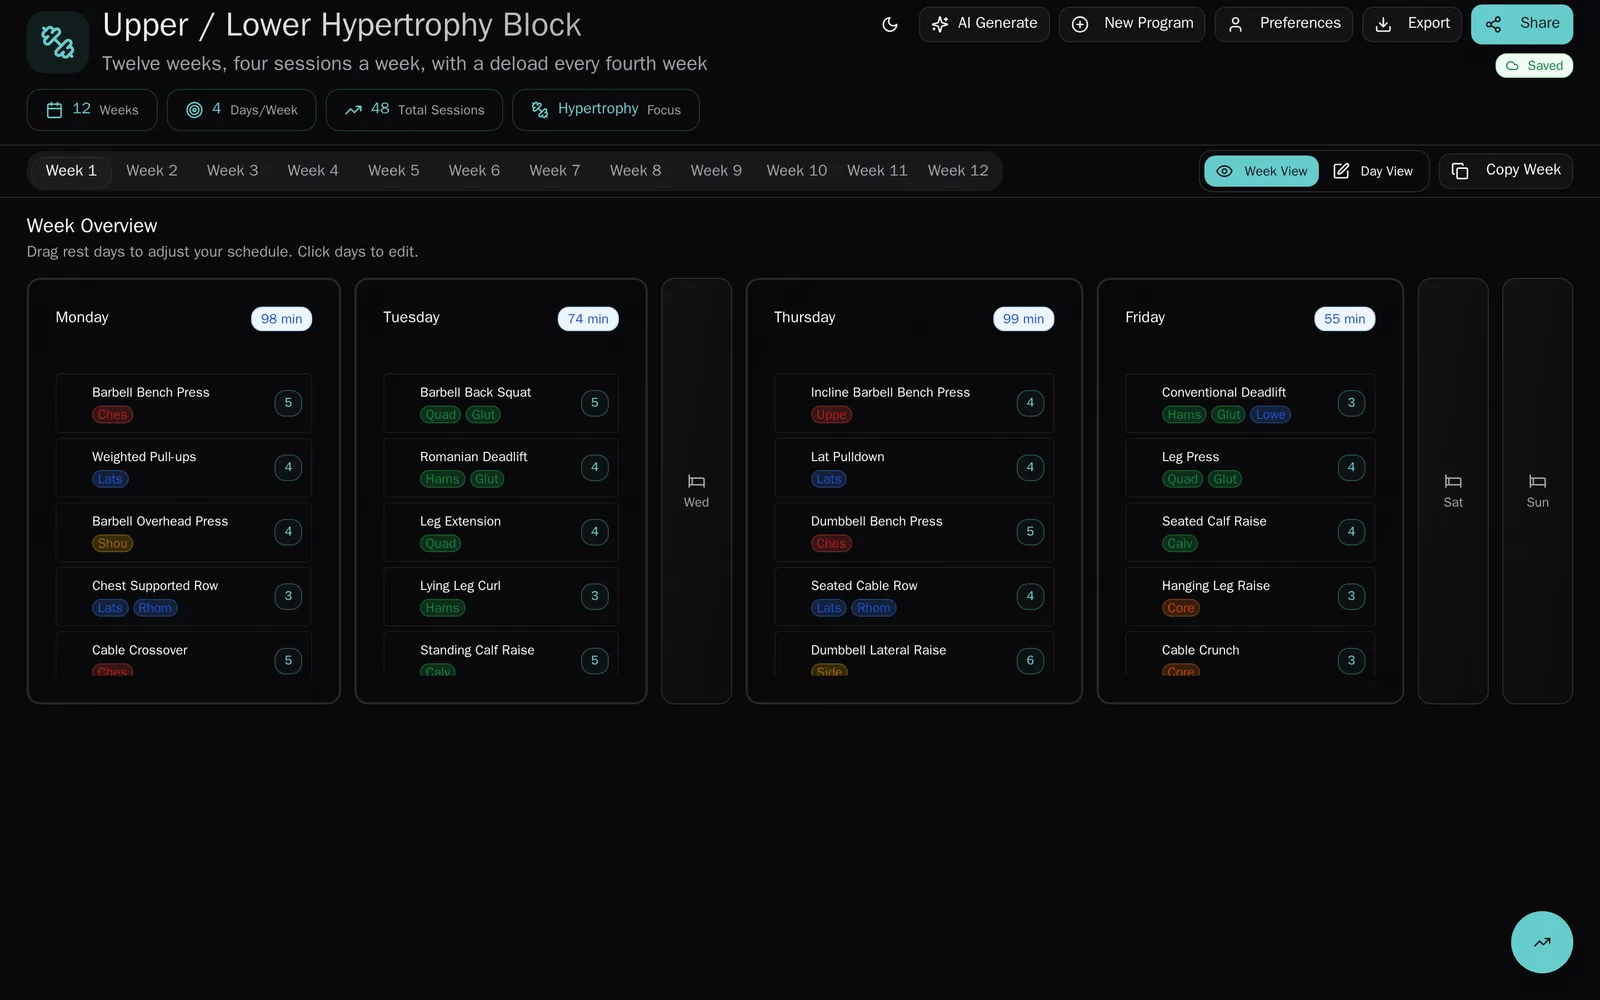Select Incline Barbell Bench Press on Thursday
Screen dimensions: 1600x1000
914,403
